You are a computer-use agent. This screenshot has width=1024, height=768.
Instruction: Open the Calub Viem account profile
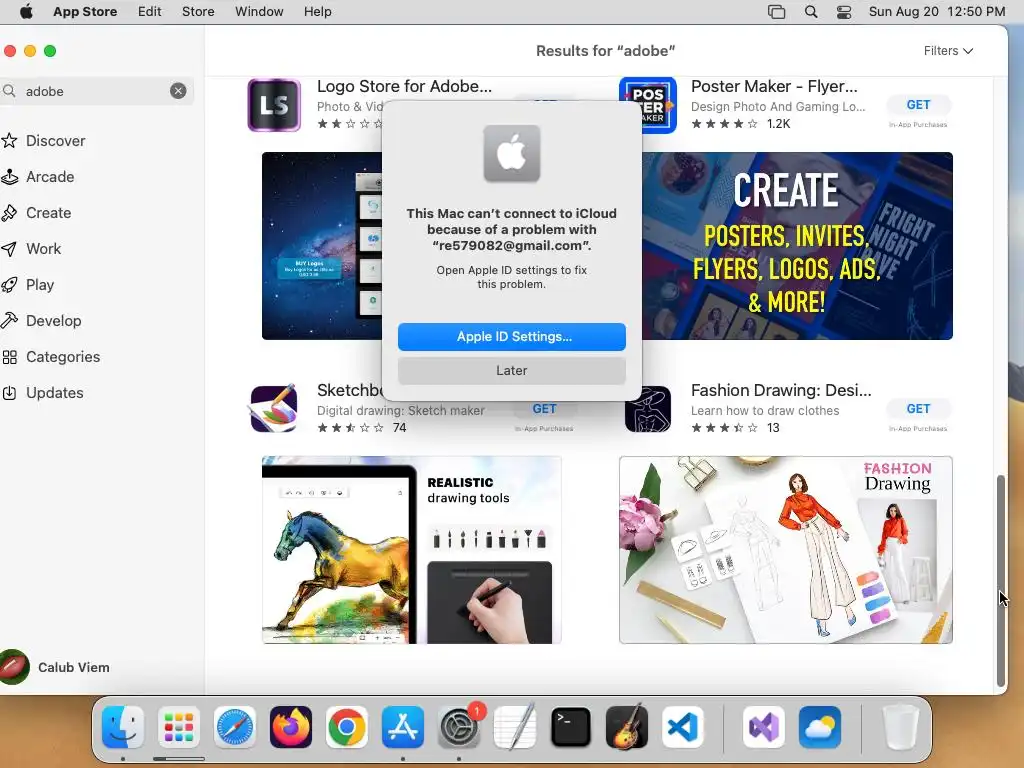coord(56,667)
